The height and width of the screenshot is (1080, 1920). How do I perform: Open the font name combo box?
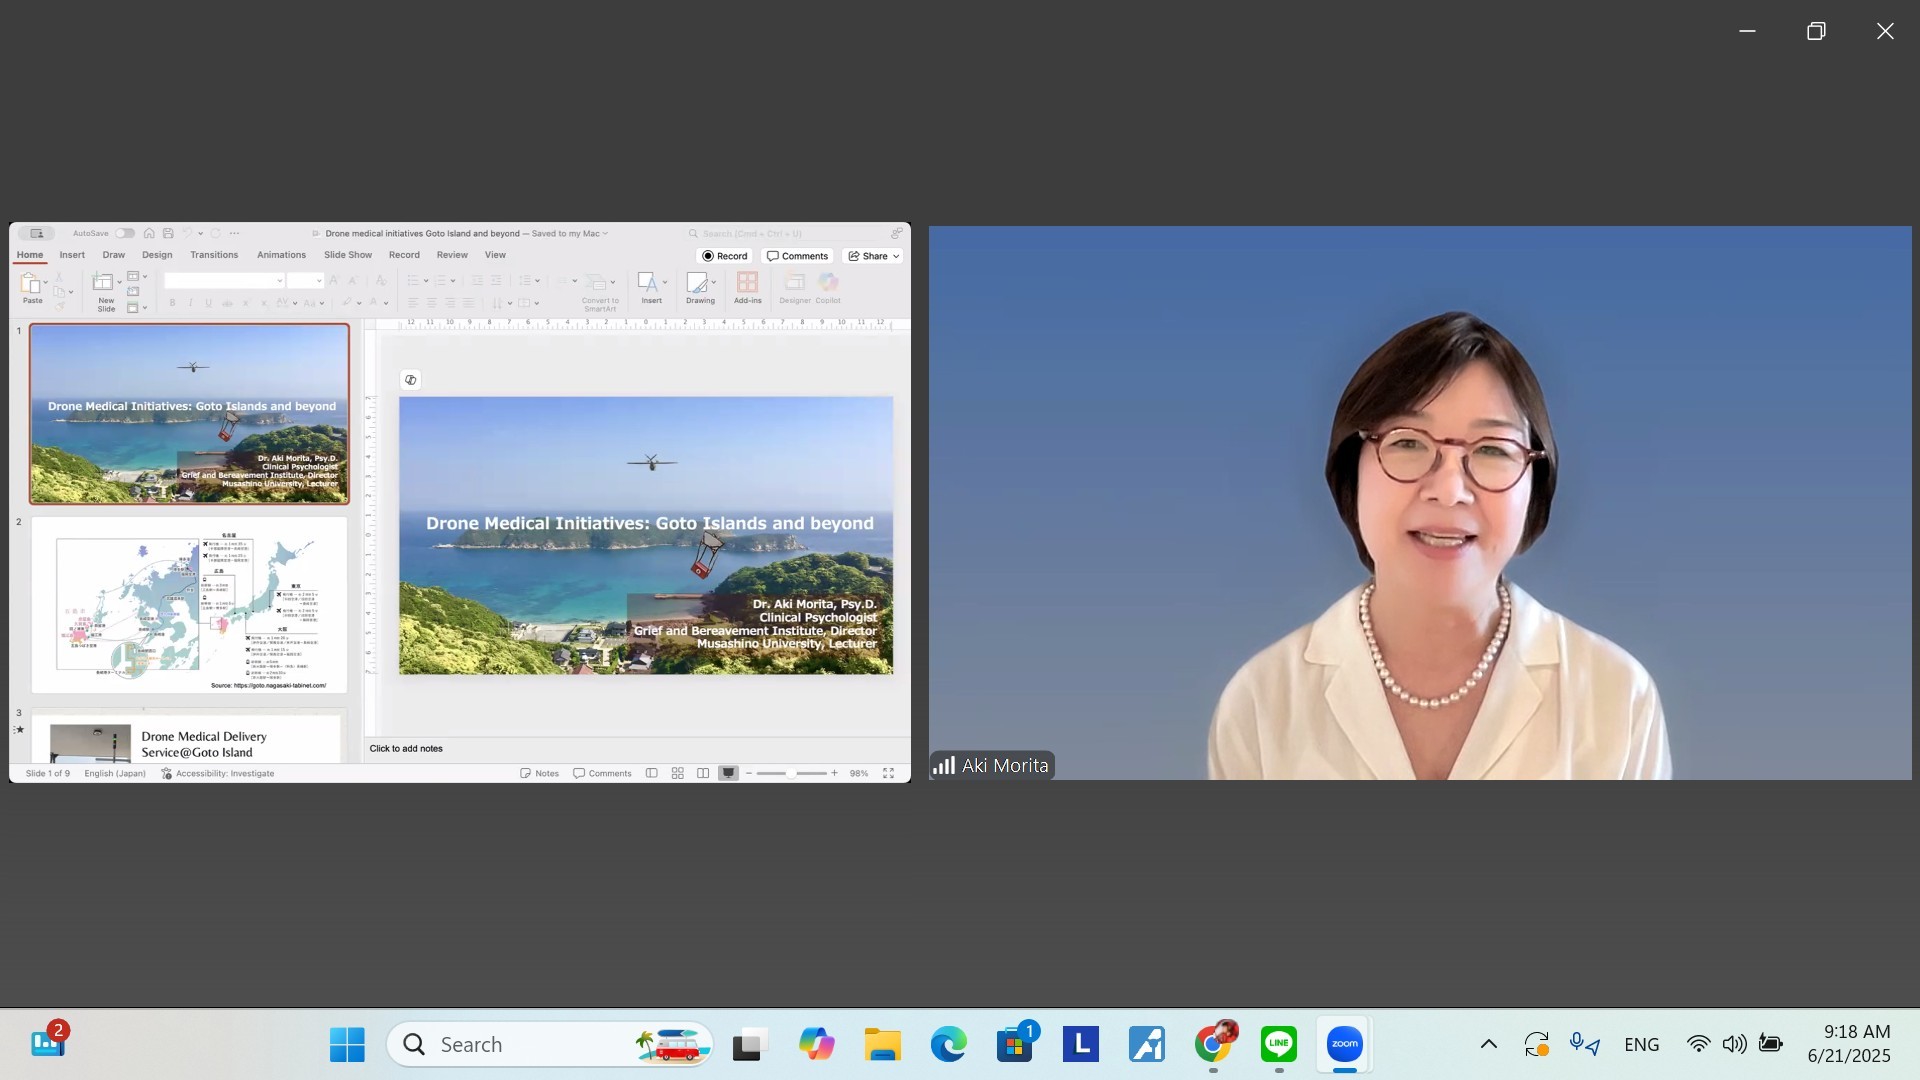click(x=224, y=281)
